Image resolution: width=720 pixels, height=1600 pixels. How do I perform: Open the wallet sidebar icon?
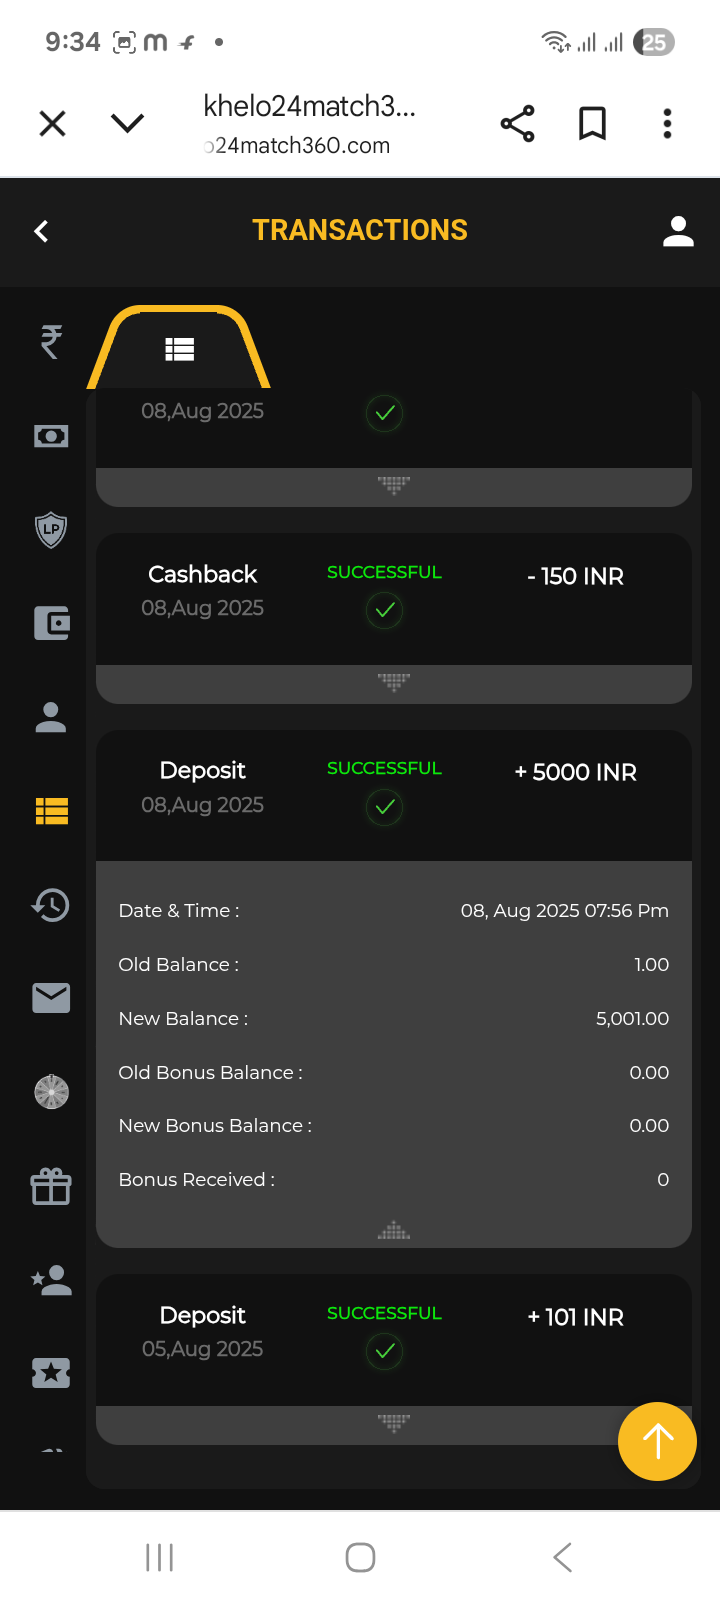[x=51, y=623]
